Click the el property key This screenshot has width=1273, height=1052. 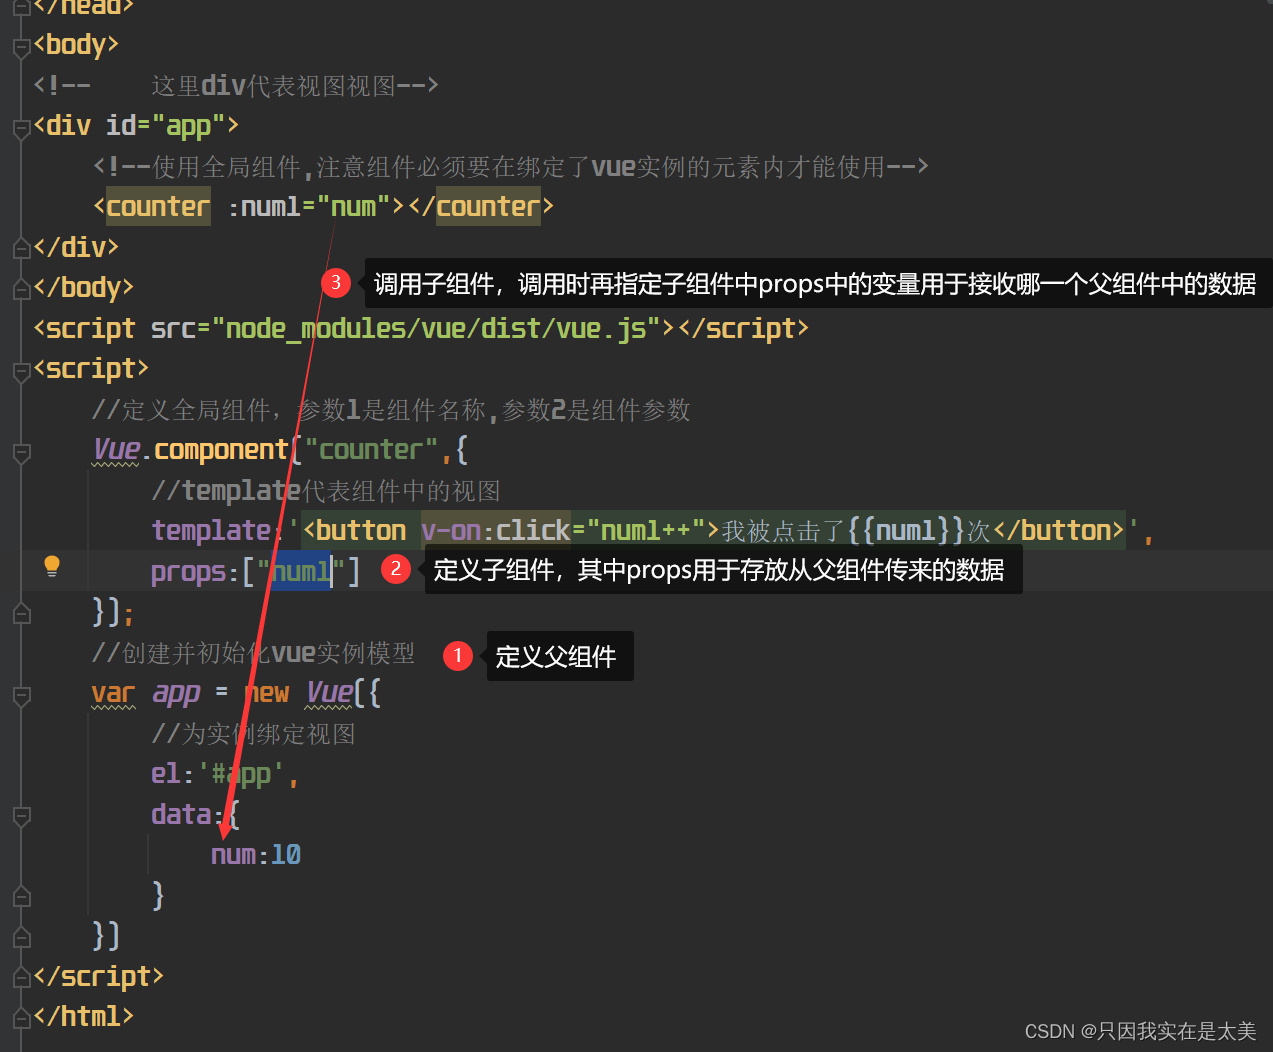(x=165, y=774)
